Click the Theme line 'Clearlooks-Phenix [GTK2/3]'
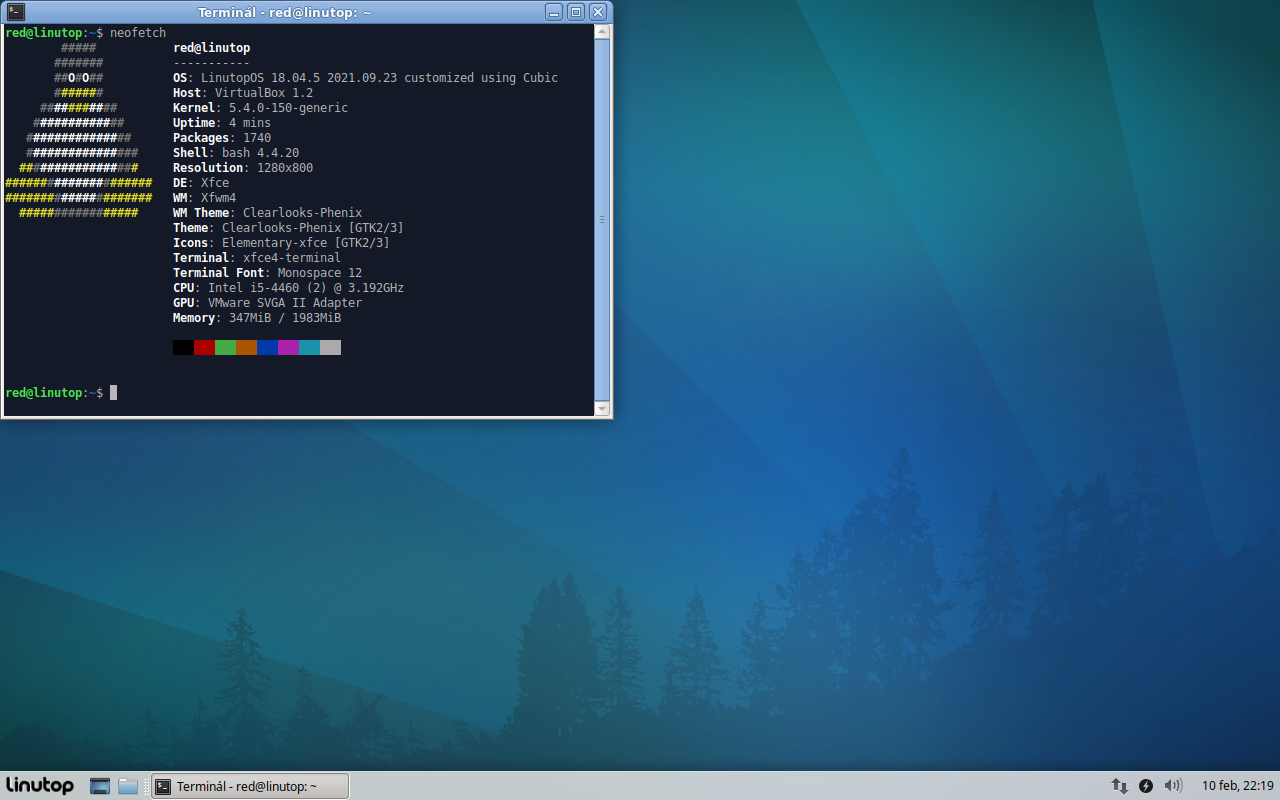 coord(288,228)
